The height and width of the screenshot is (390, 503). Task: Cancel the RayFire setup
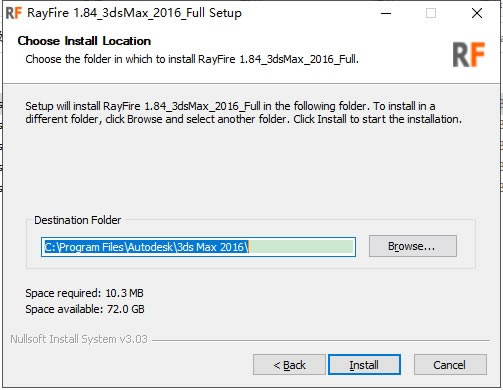click(x=450, y=365)
